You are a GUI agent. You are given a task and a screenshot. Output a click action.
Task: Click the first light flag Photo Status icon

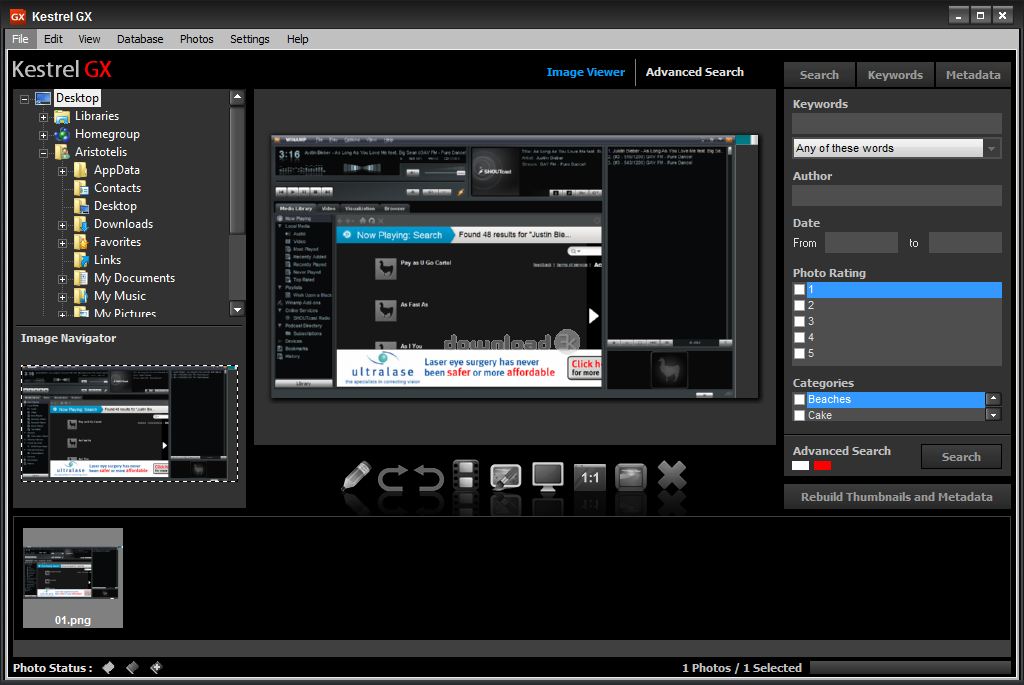pos(108,667)
